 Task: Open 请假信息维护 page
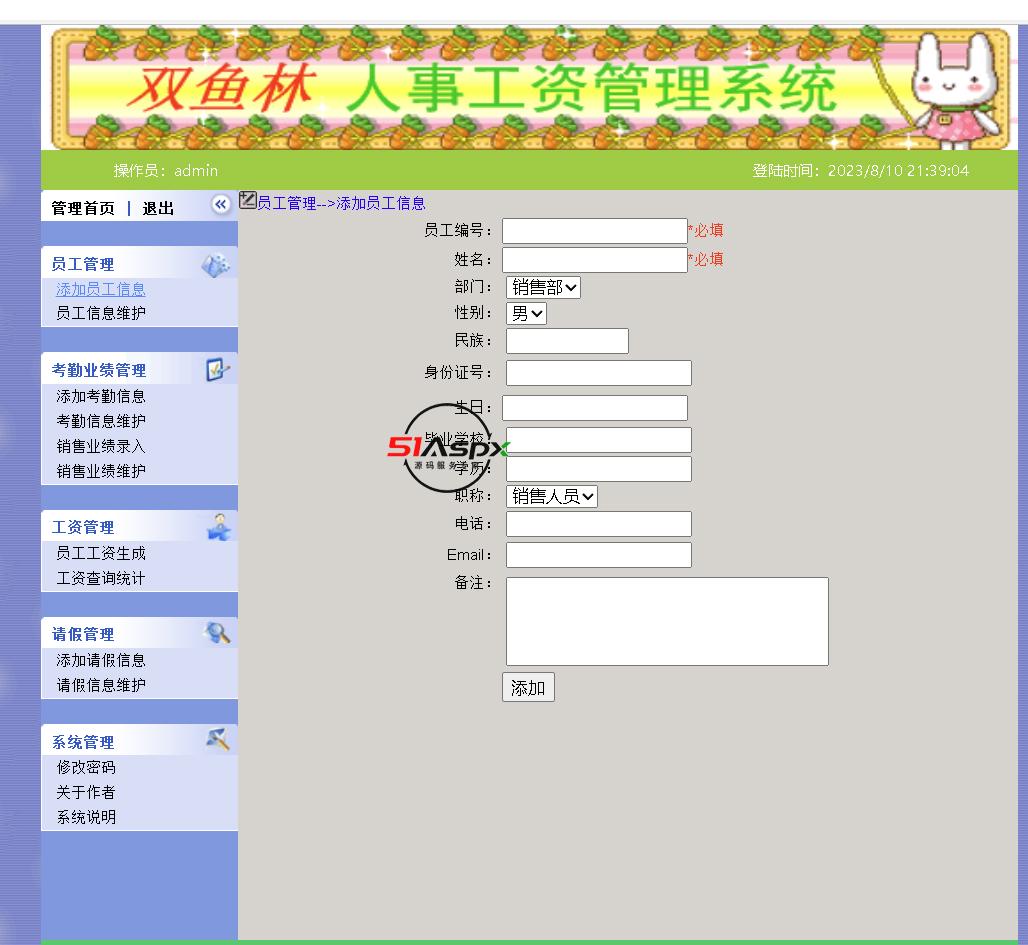pos(101,685)
